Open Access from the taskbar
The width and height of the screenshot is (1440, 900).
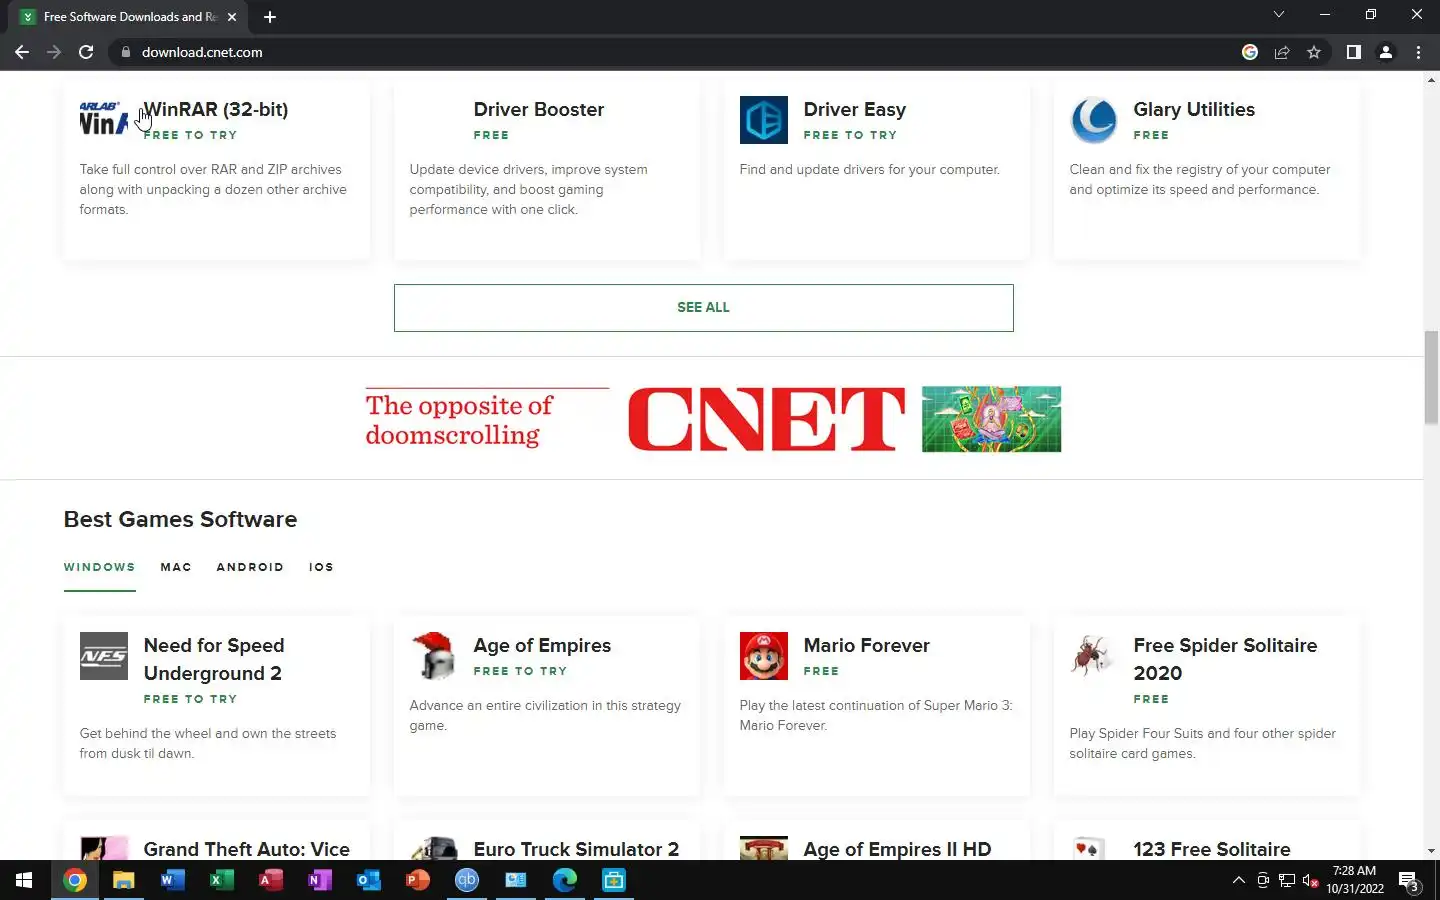270,880
